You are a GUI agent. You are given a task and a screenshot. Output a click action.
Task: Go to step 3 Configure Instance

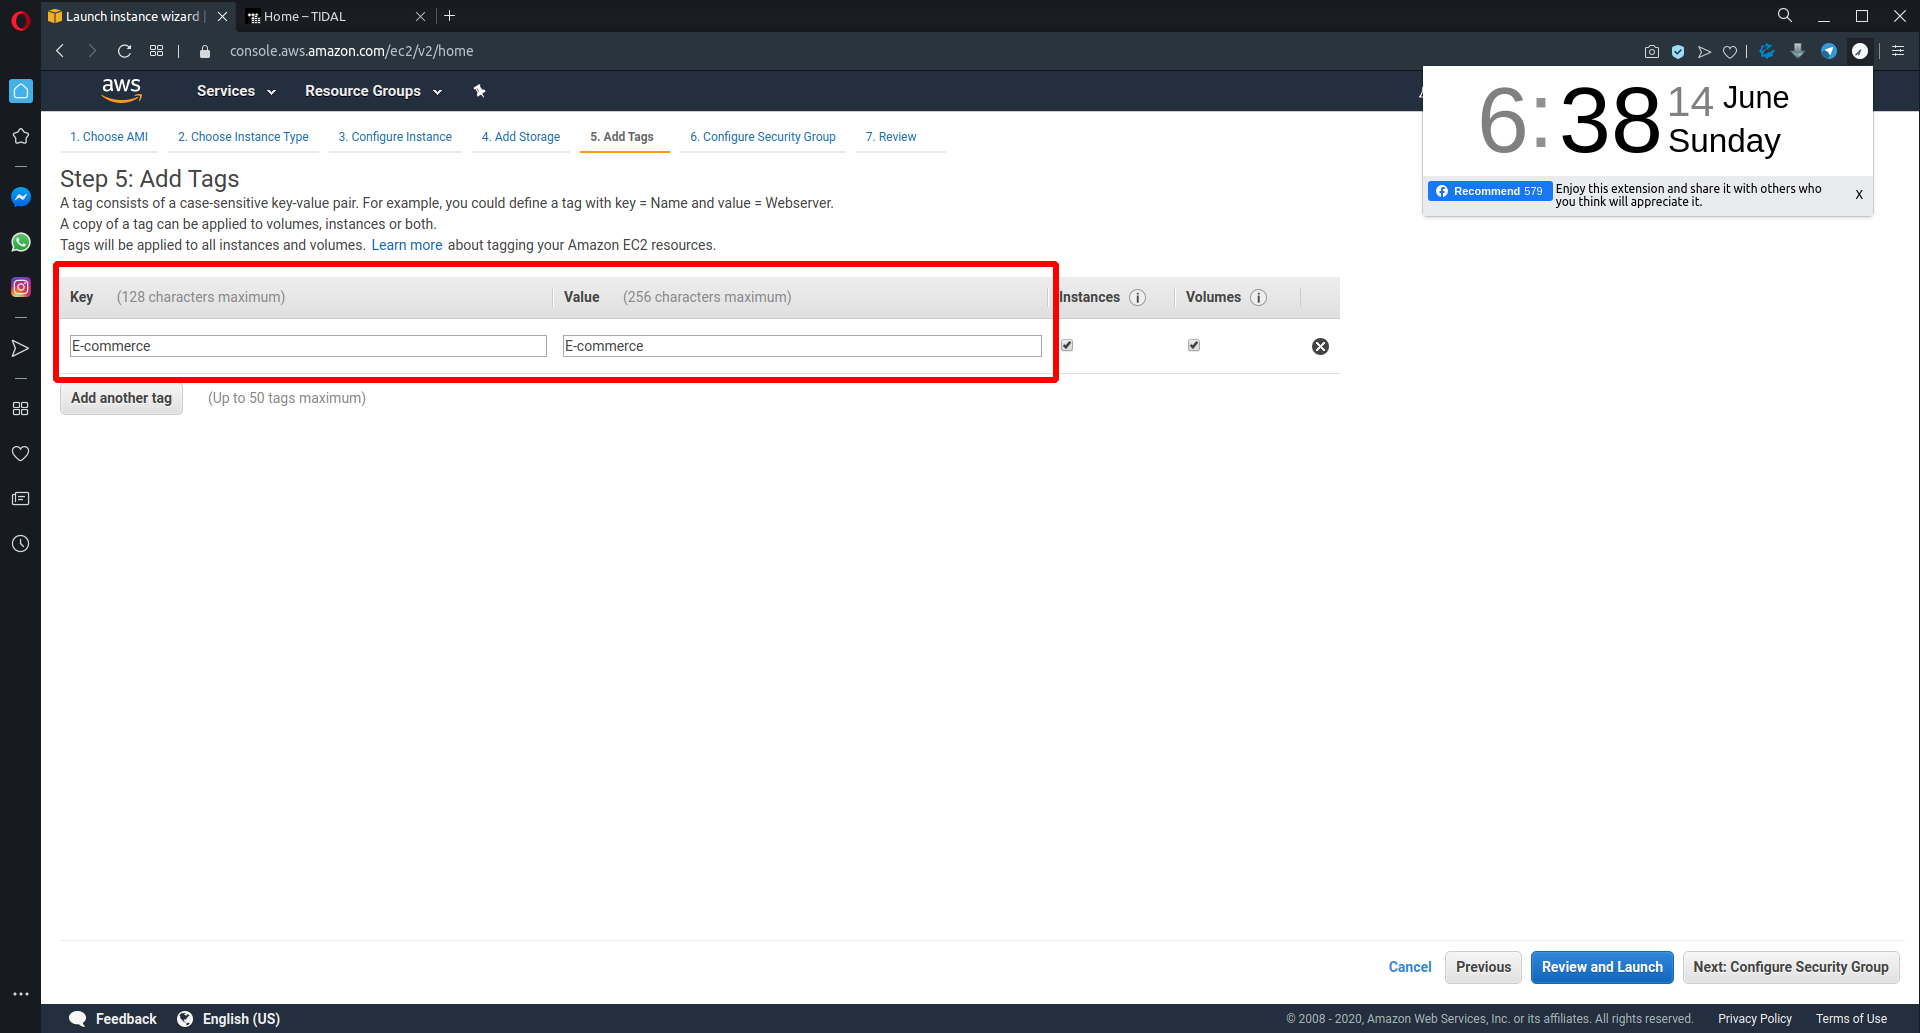(395, 137)
